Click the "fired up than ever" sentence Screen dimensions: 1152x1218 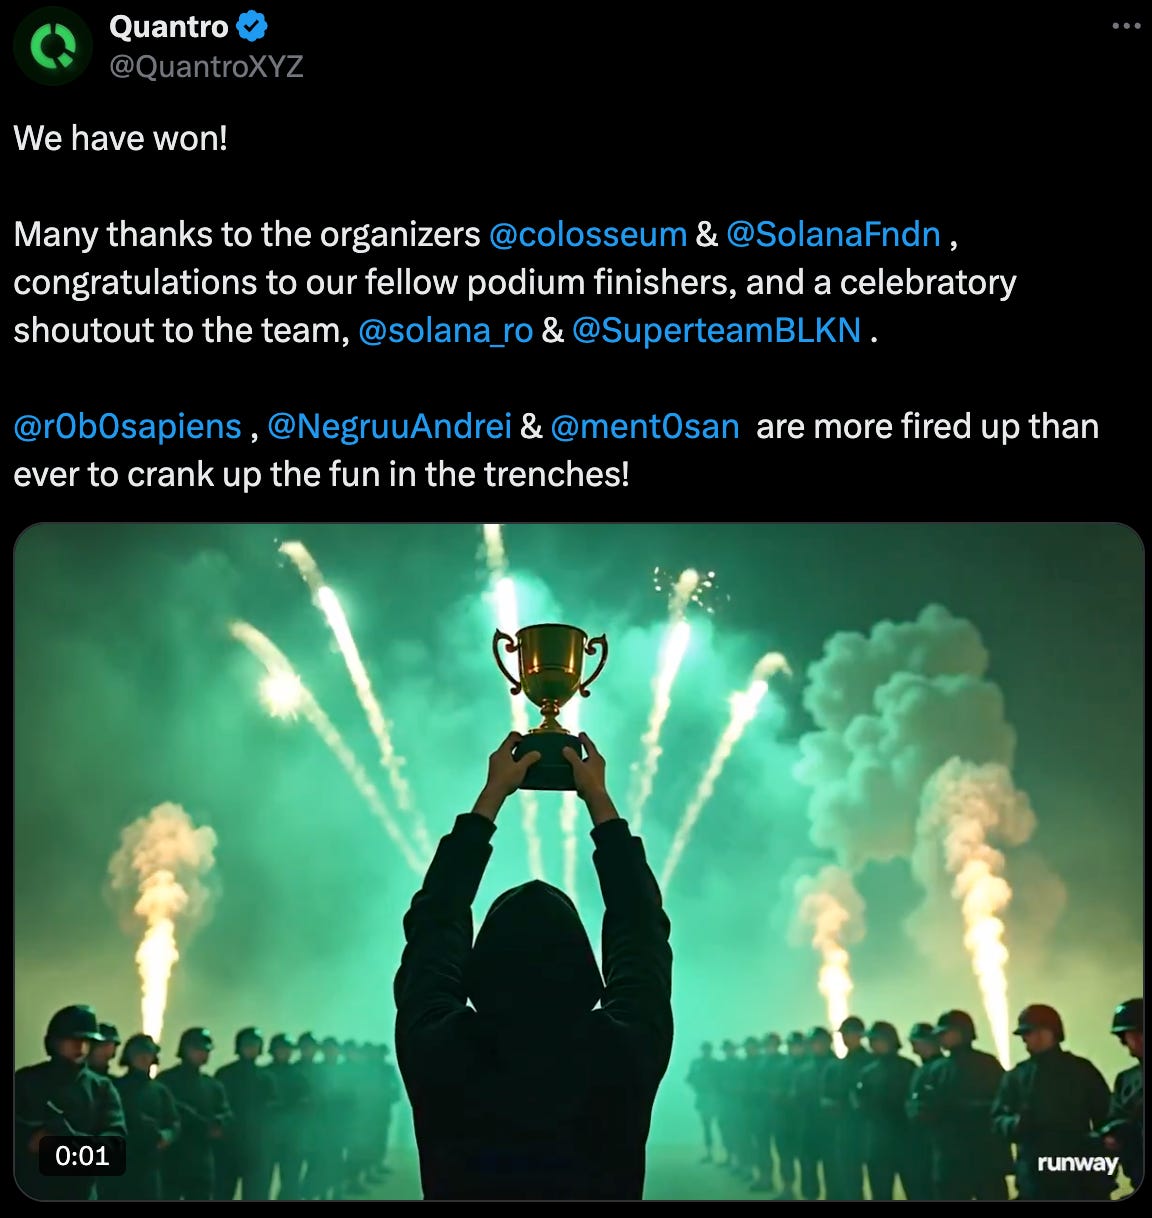click(556, 450)
